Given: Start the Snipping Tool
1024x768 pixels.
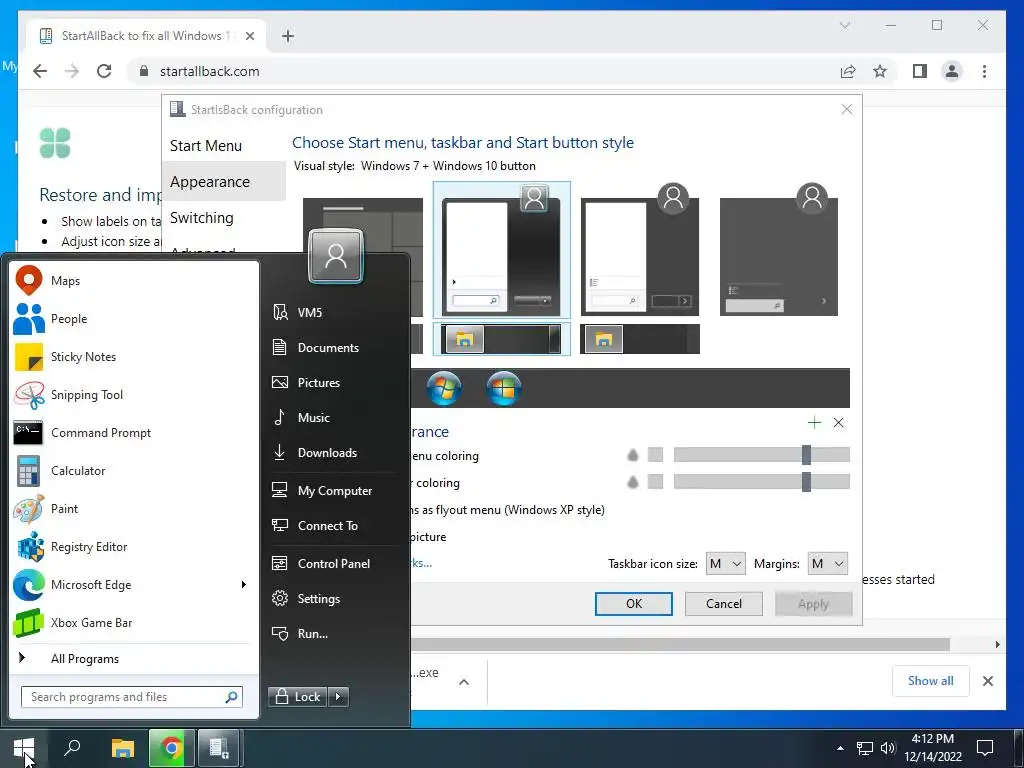Looking at the screenshot, I should tap(134, 394).
